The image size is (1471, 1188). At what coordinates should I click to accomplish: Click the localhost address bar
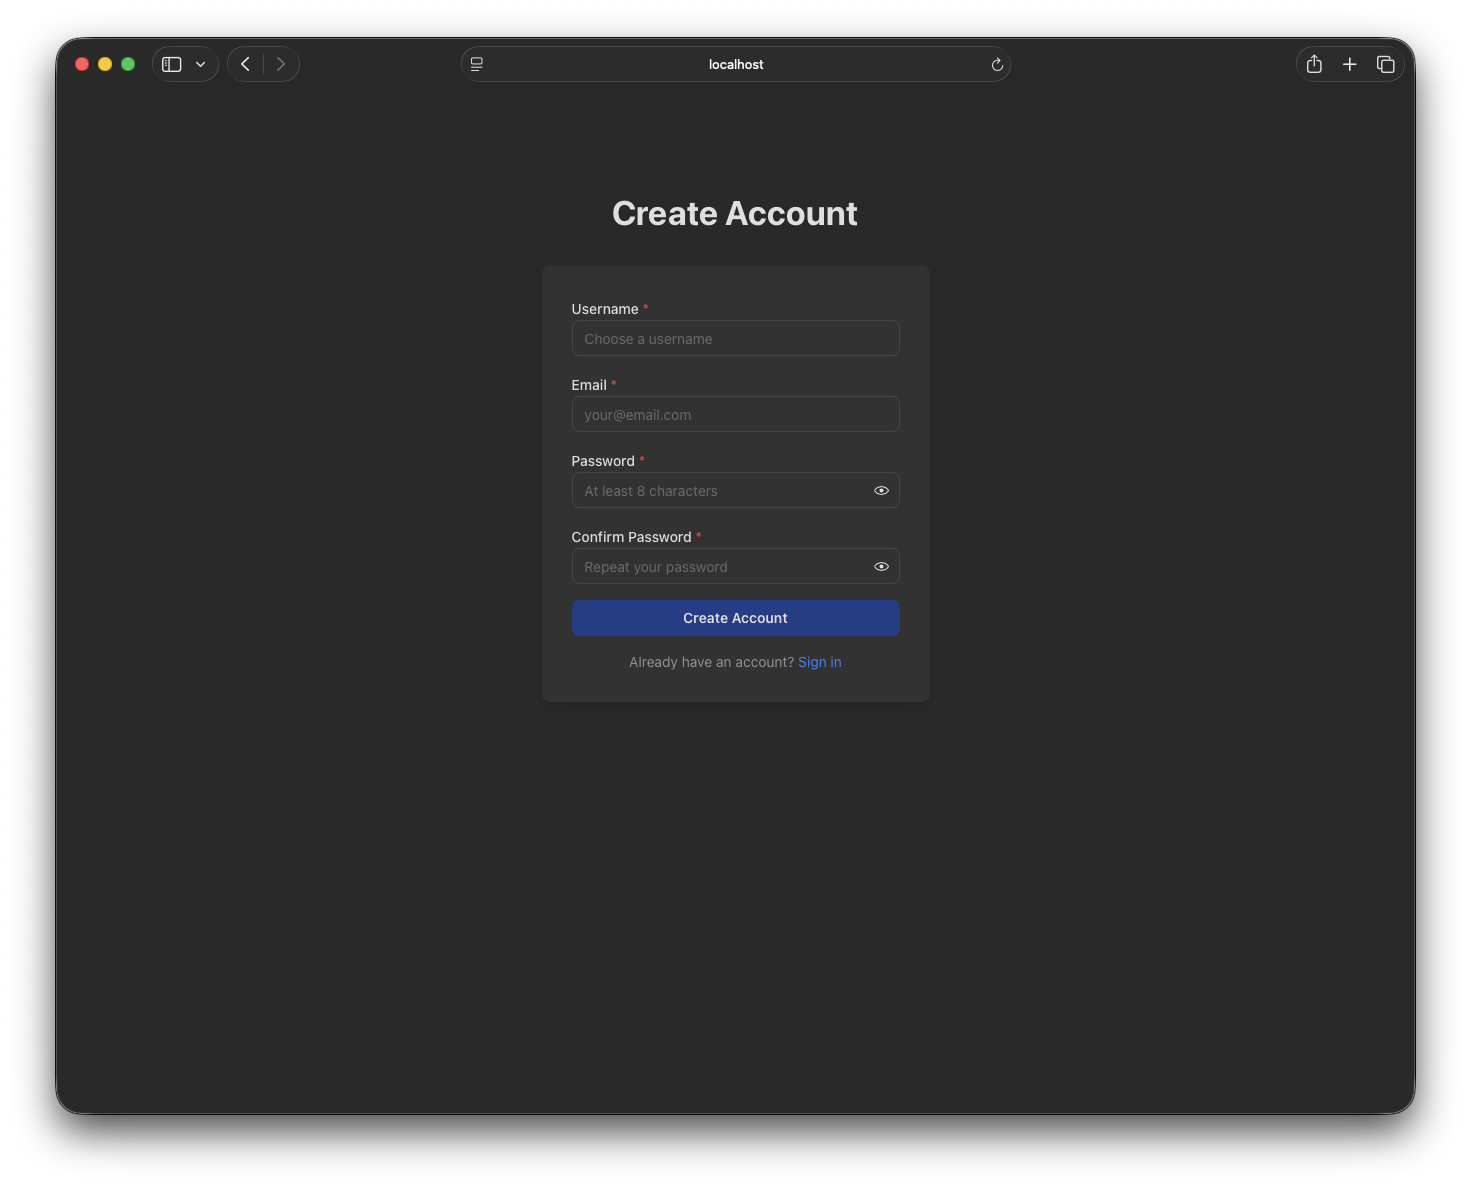click(736, 64)
